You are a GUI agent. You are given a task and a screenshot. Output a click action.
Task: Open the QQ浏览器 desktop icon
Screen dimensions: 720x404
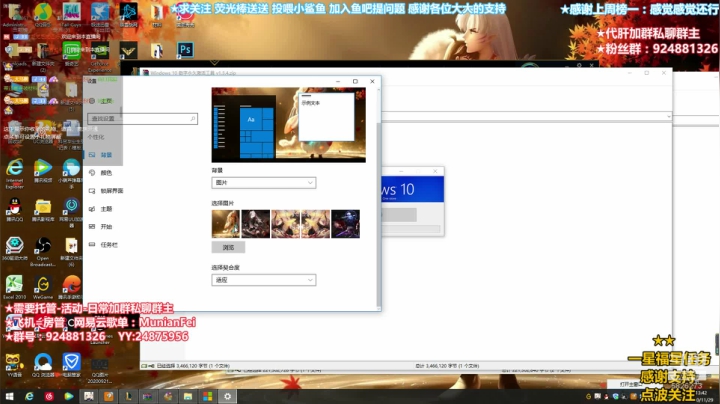click(x=43, y=365)
